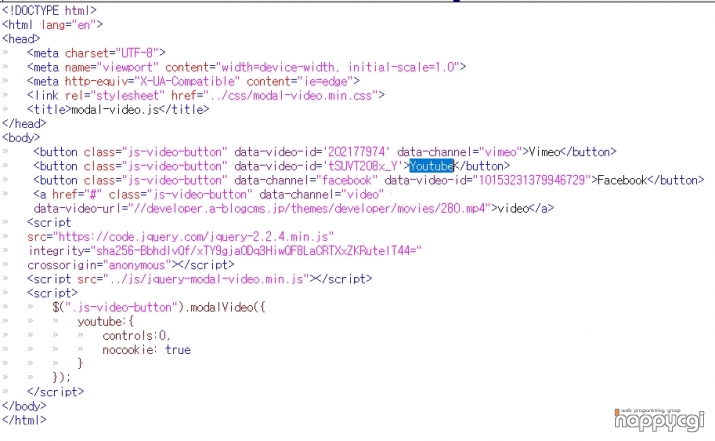Click the "viewport" meta name value
This screenshot has width=715, height=441.
coord(128,67)
